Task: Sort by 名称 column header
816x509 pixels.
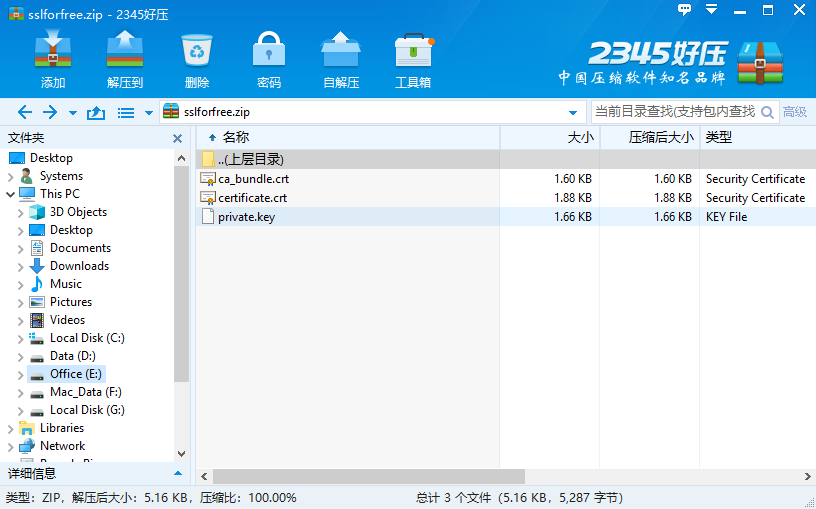Action: coord(348,137)
